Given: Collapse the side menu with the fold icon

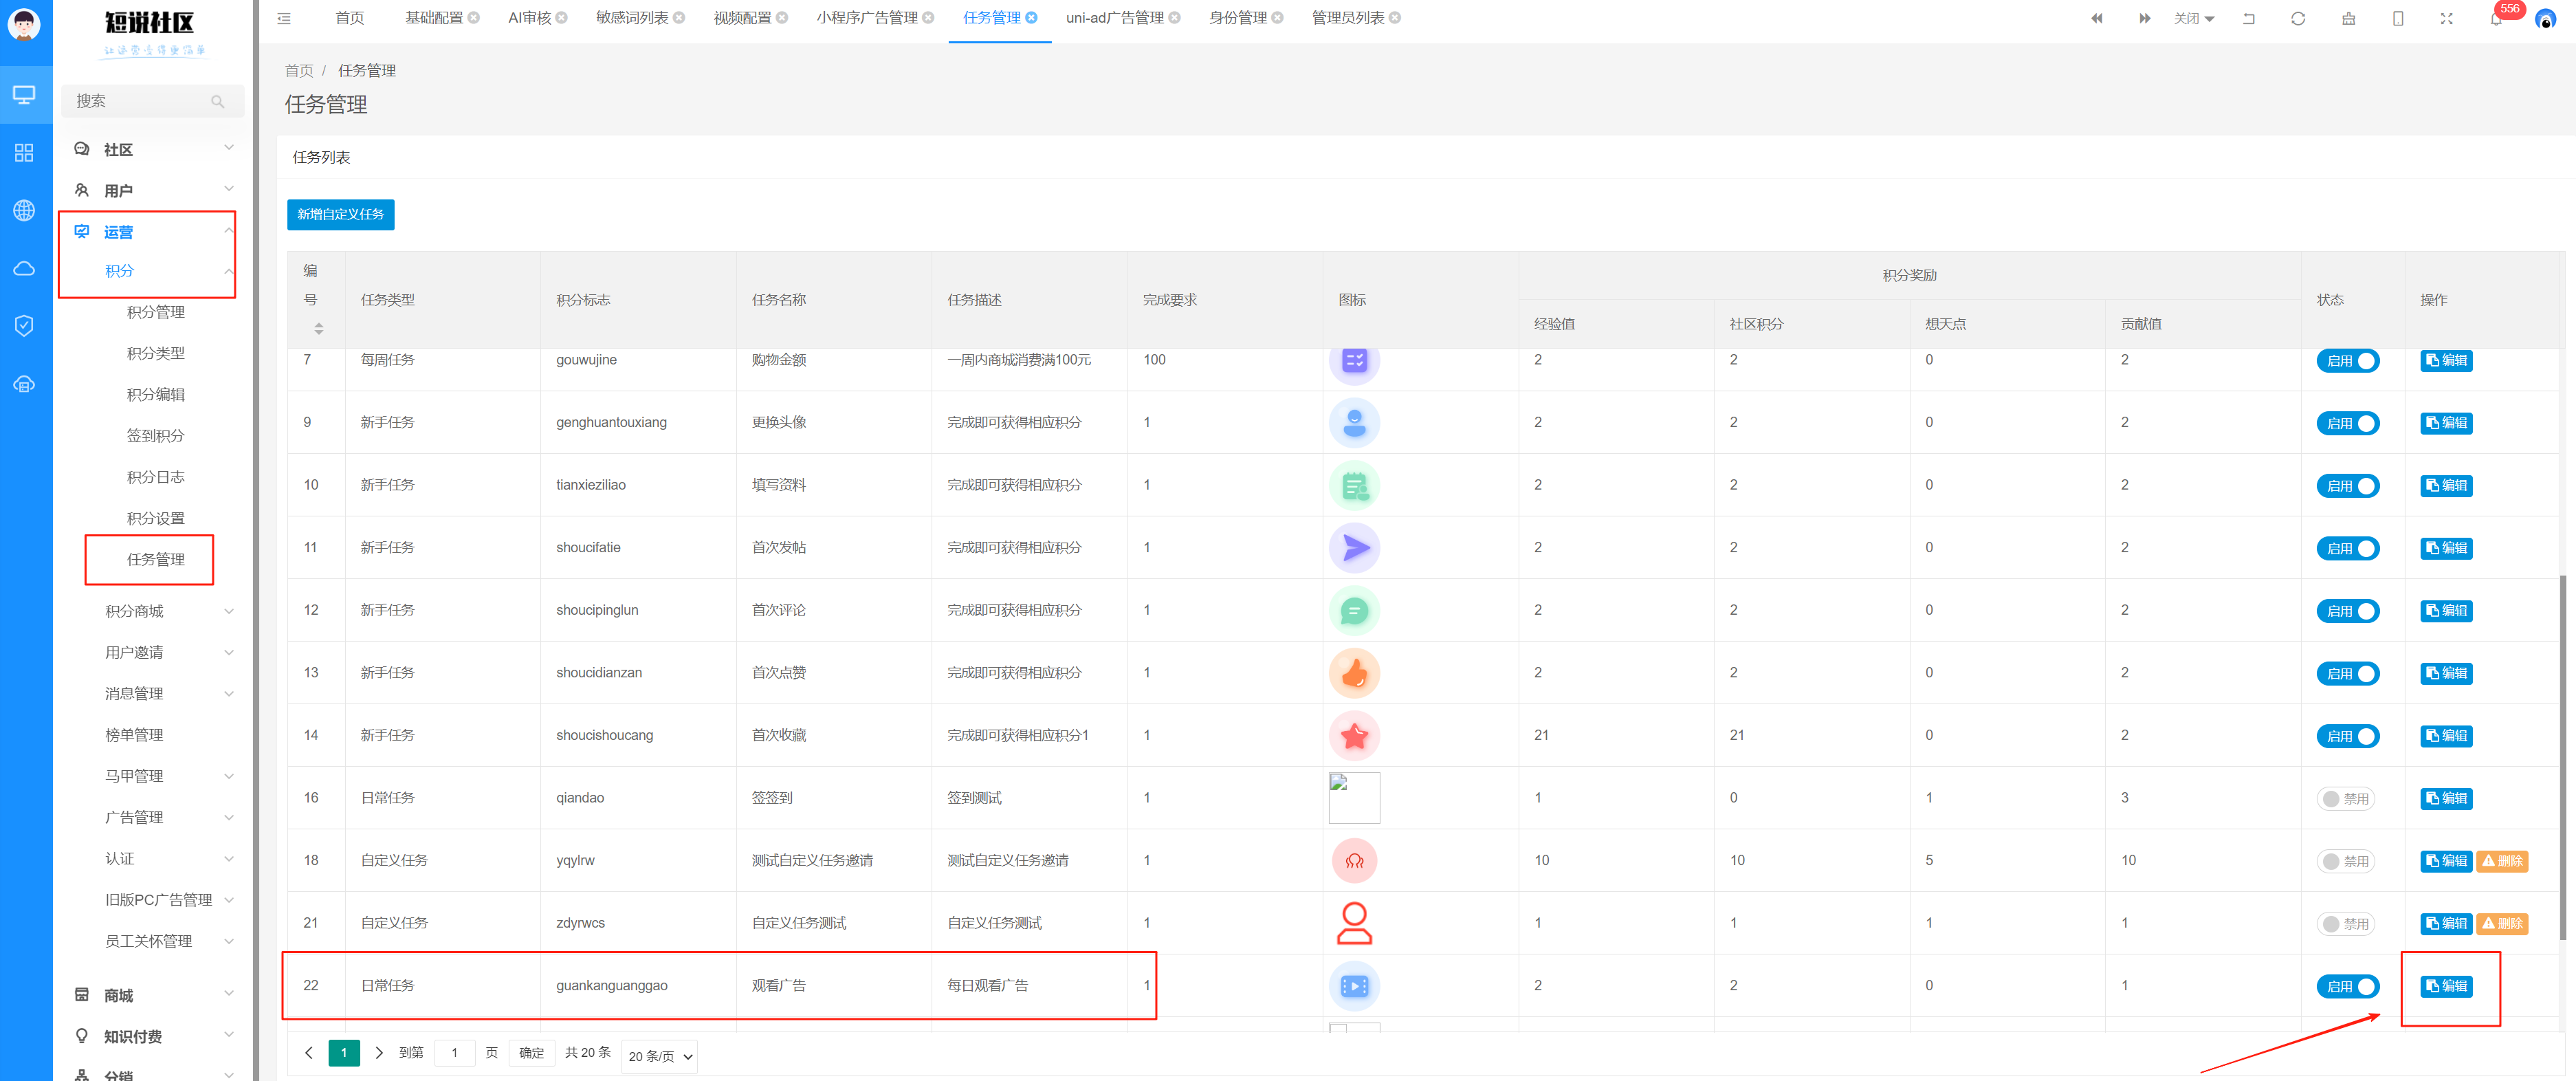Looking at the screenshot, I should 284,18.
